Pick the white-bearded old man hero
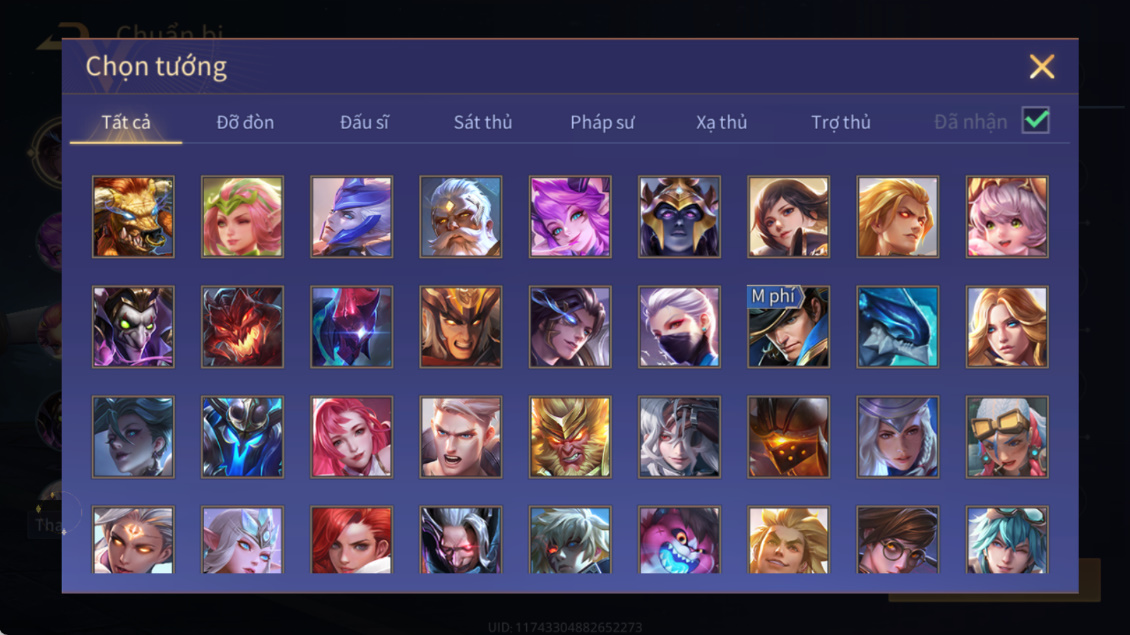Viewport: 1130px width, 635px height. (461, 217)
